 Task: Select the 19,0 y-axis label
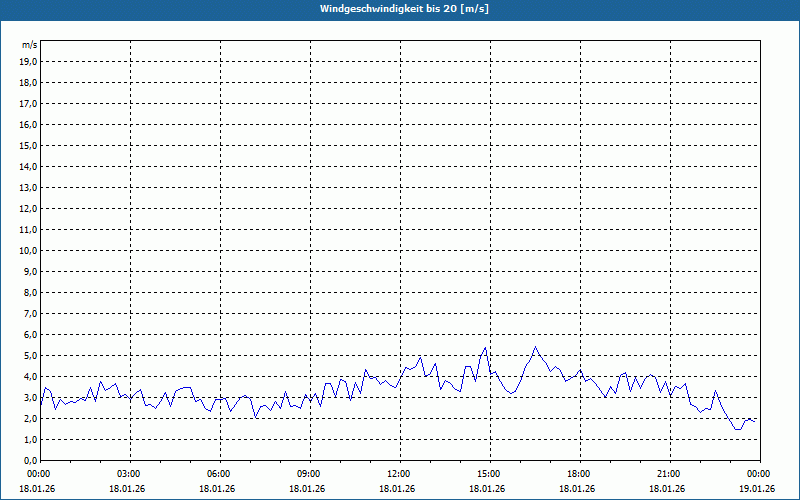pos(29,61)
